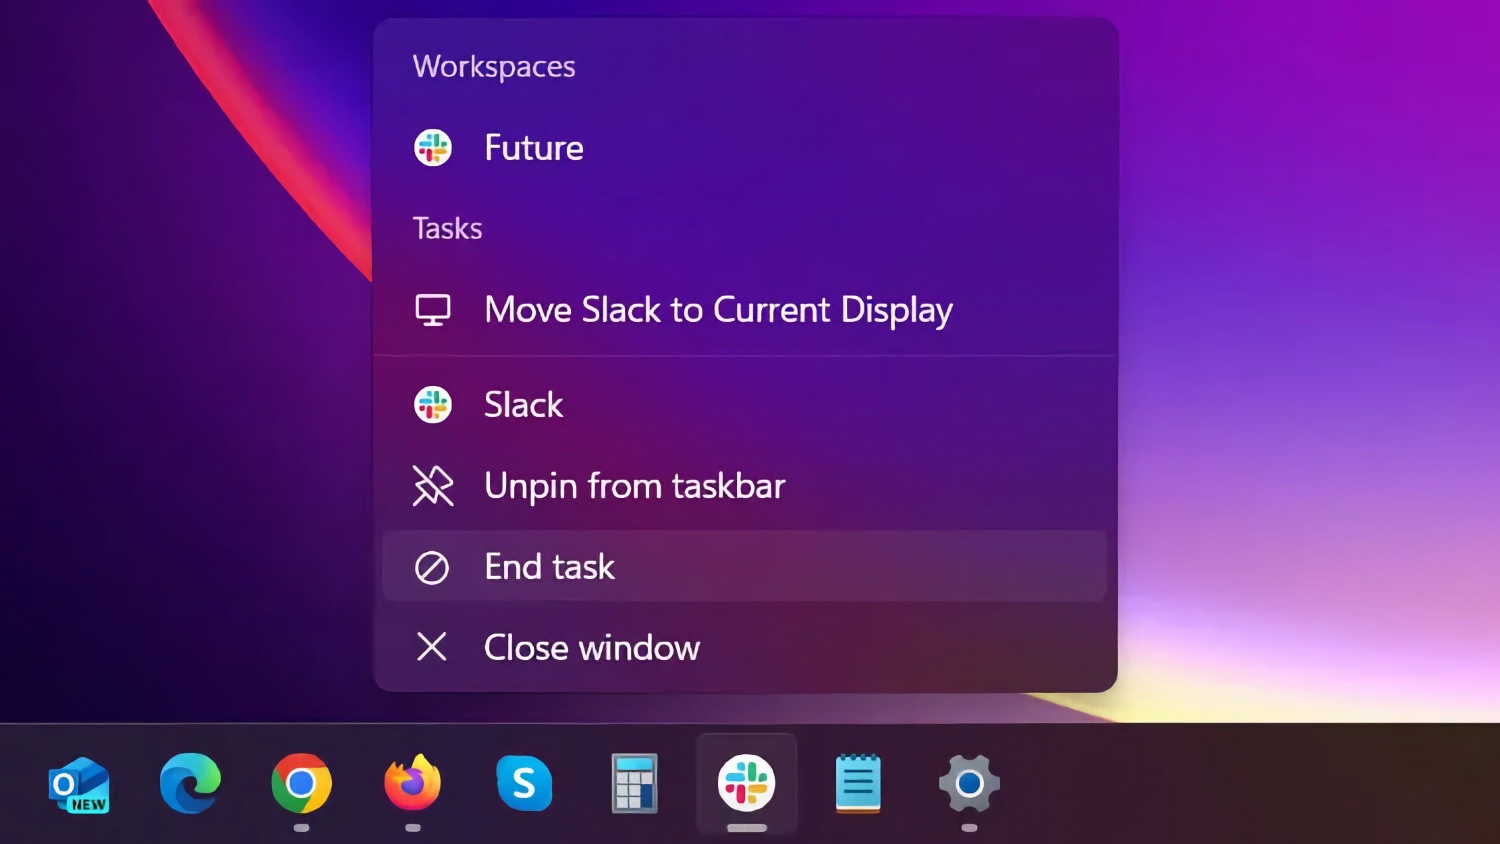The width and height of the screenshot is (1500, 844).
Task: Open Skype from the taskbar
Action: coord(524,785)
